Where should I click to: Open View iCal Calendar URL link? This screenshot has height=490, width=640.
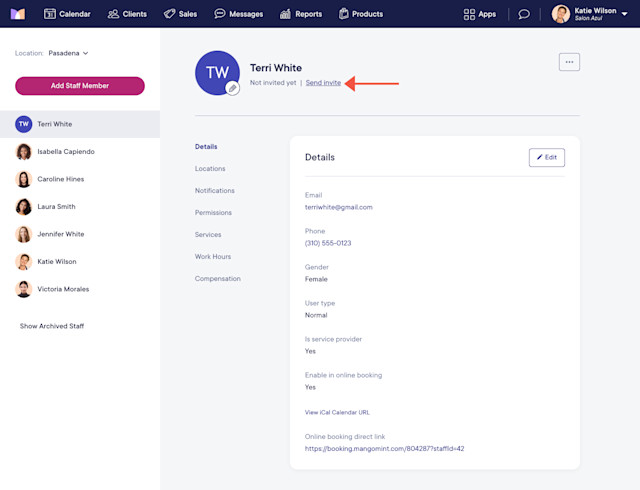[337, 412]
